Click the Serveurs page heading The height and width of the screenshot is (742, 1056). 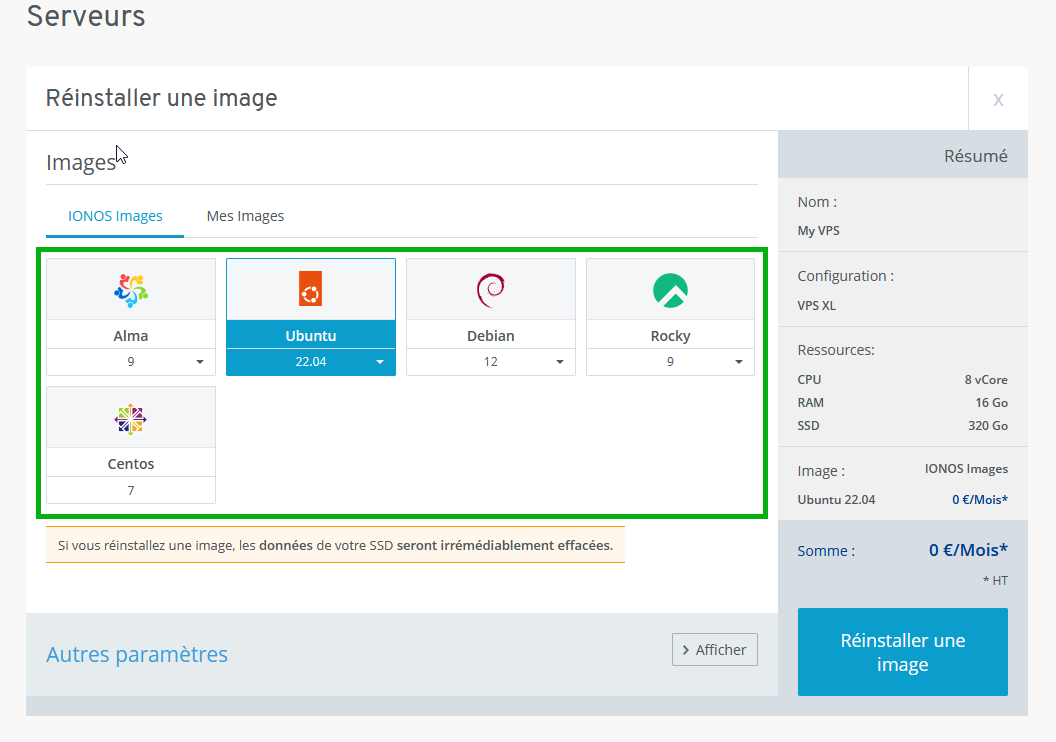[86, 16]
